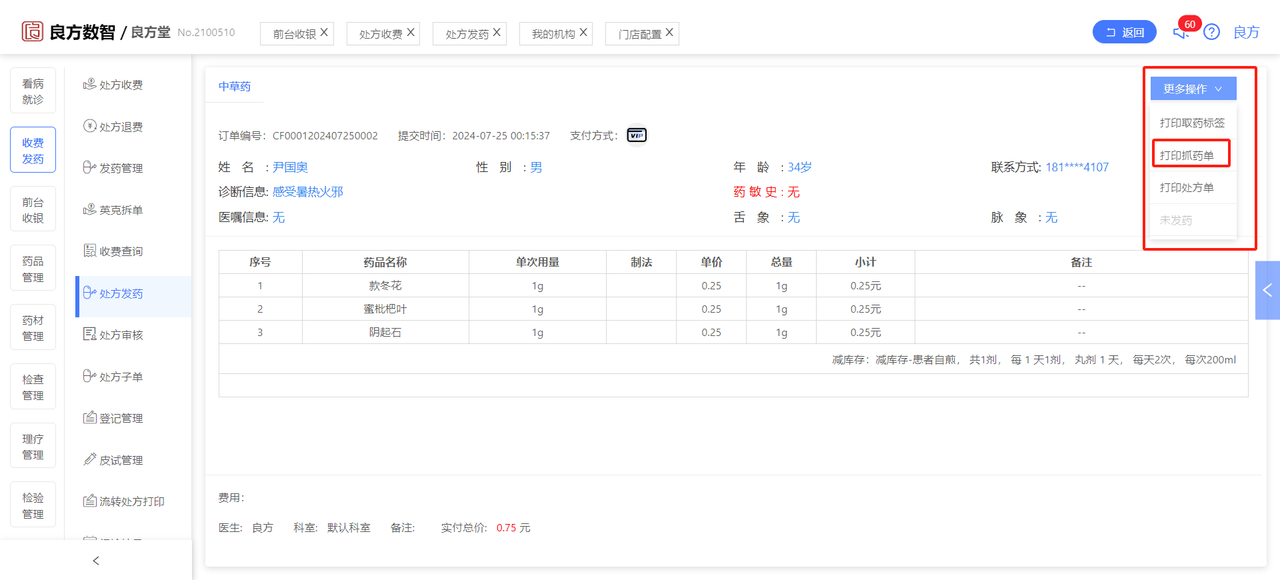Image resolution: width=1280 pixels, height=580 pixels.
Task: Click patient name 尹国奥
Action: point(290,167)
